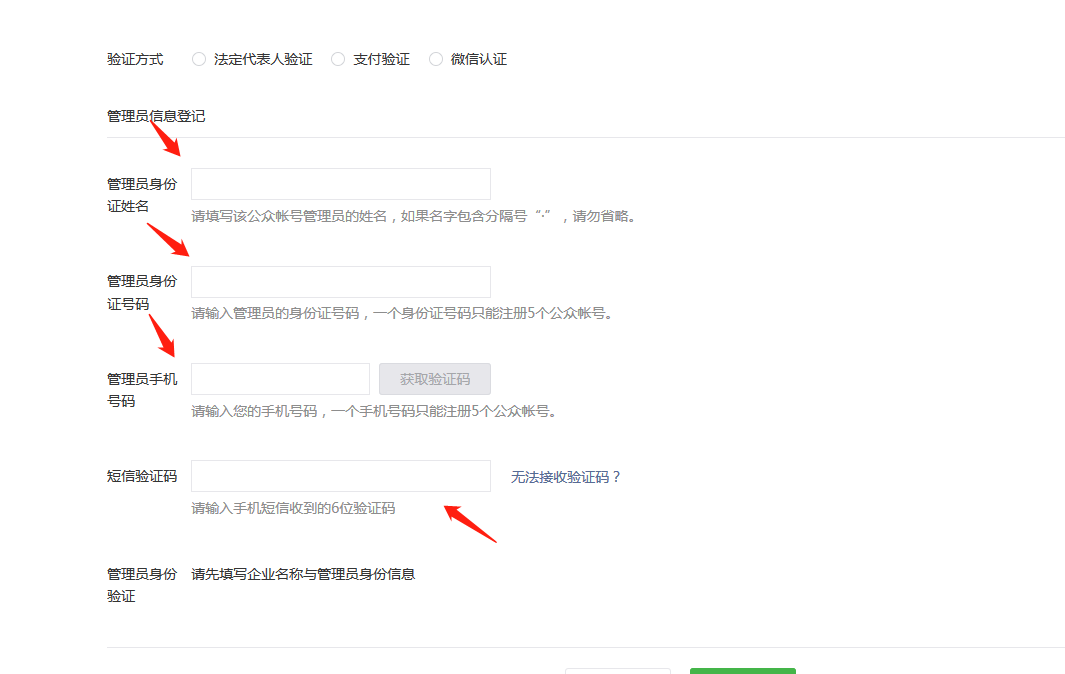Click the 管理员信息登记 section heading
The width and height of the screenshot is (1065, 674).
[x=153, y=115]
